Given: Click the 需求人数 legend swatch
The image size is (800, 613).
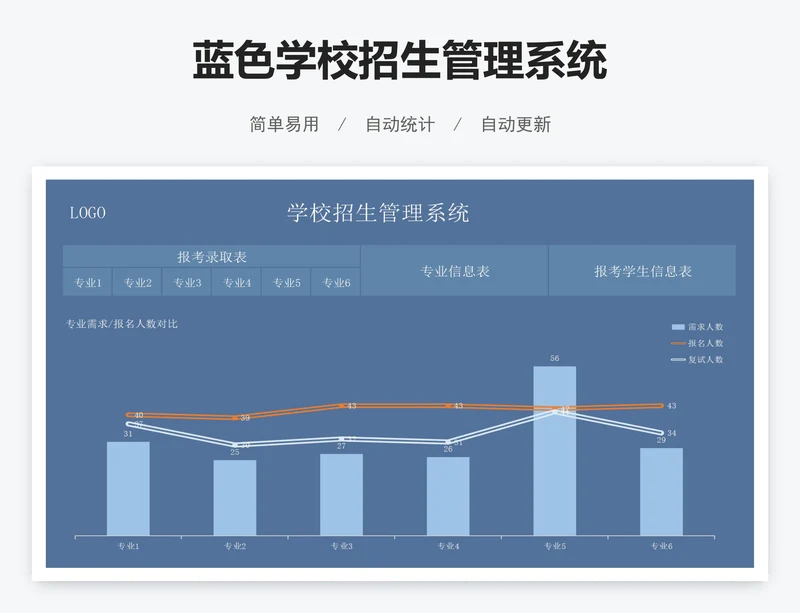Looking at the screenshot, I should tap(678, 327).
